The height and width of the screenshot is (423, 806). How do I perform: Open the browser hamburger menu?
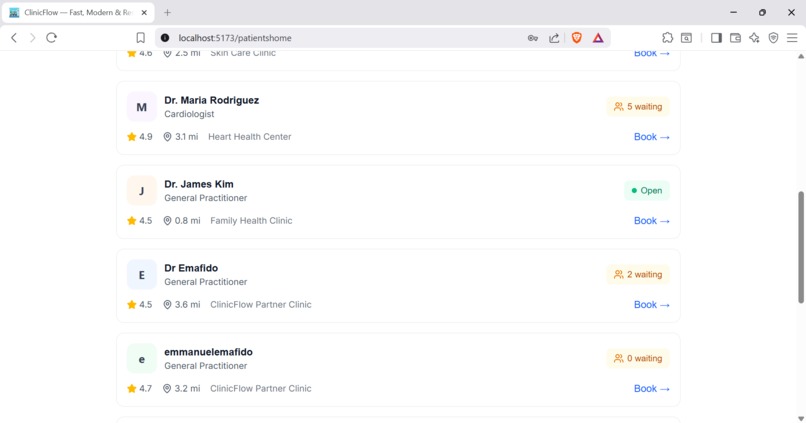pyautogui.click(x=792, y=38)
